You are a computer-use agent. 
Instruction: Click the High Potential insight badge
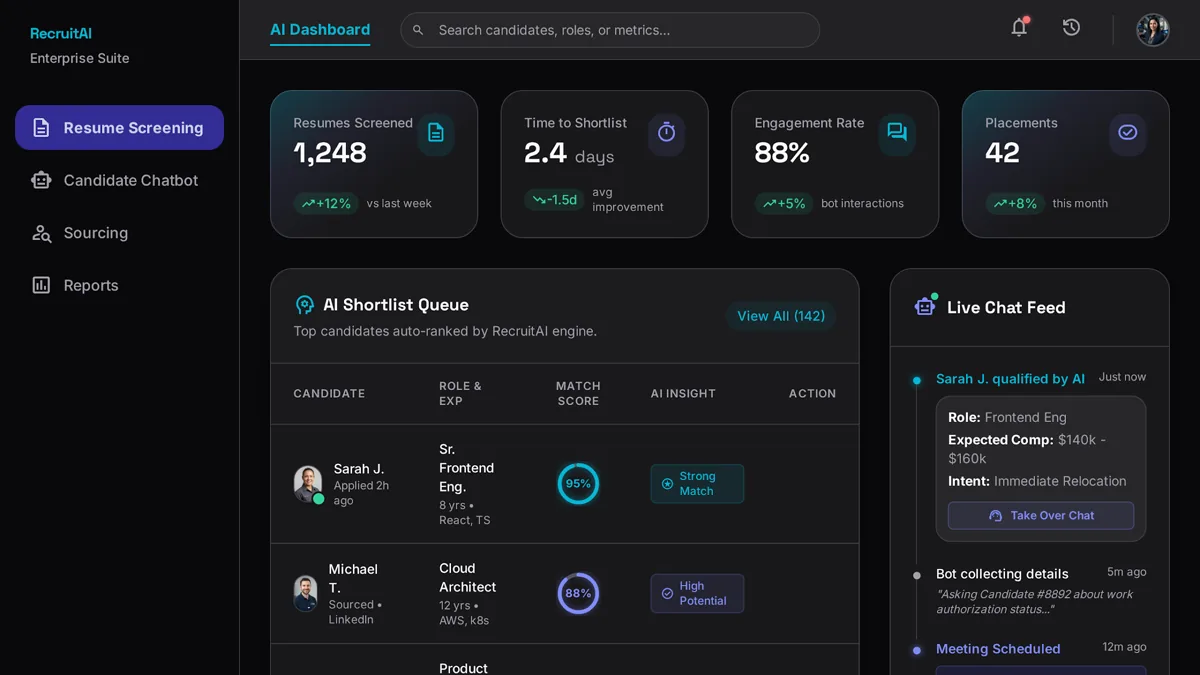point(697,593)
